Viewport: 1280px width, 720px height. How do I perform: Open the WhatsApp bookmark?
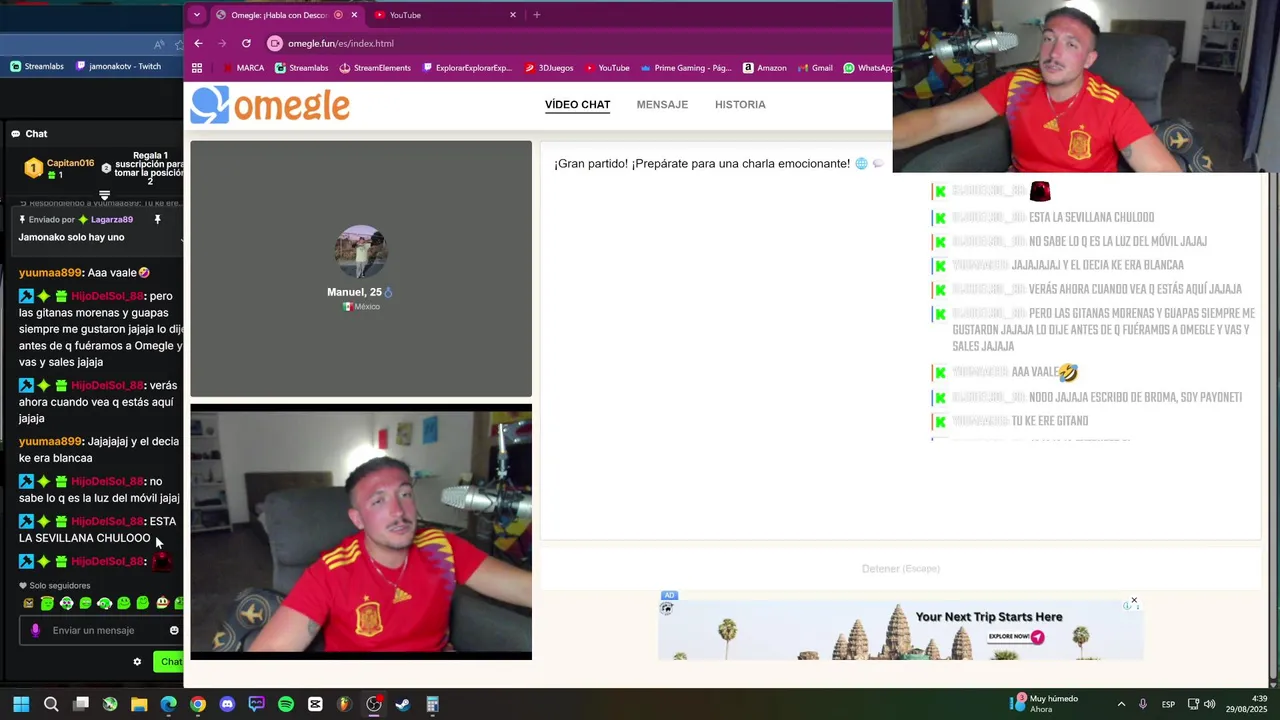[x=867, y=68]
